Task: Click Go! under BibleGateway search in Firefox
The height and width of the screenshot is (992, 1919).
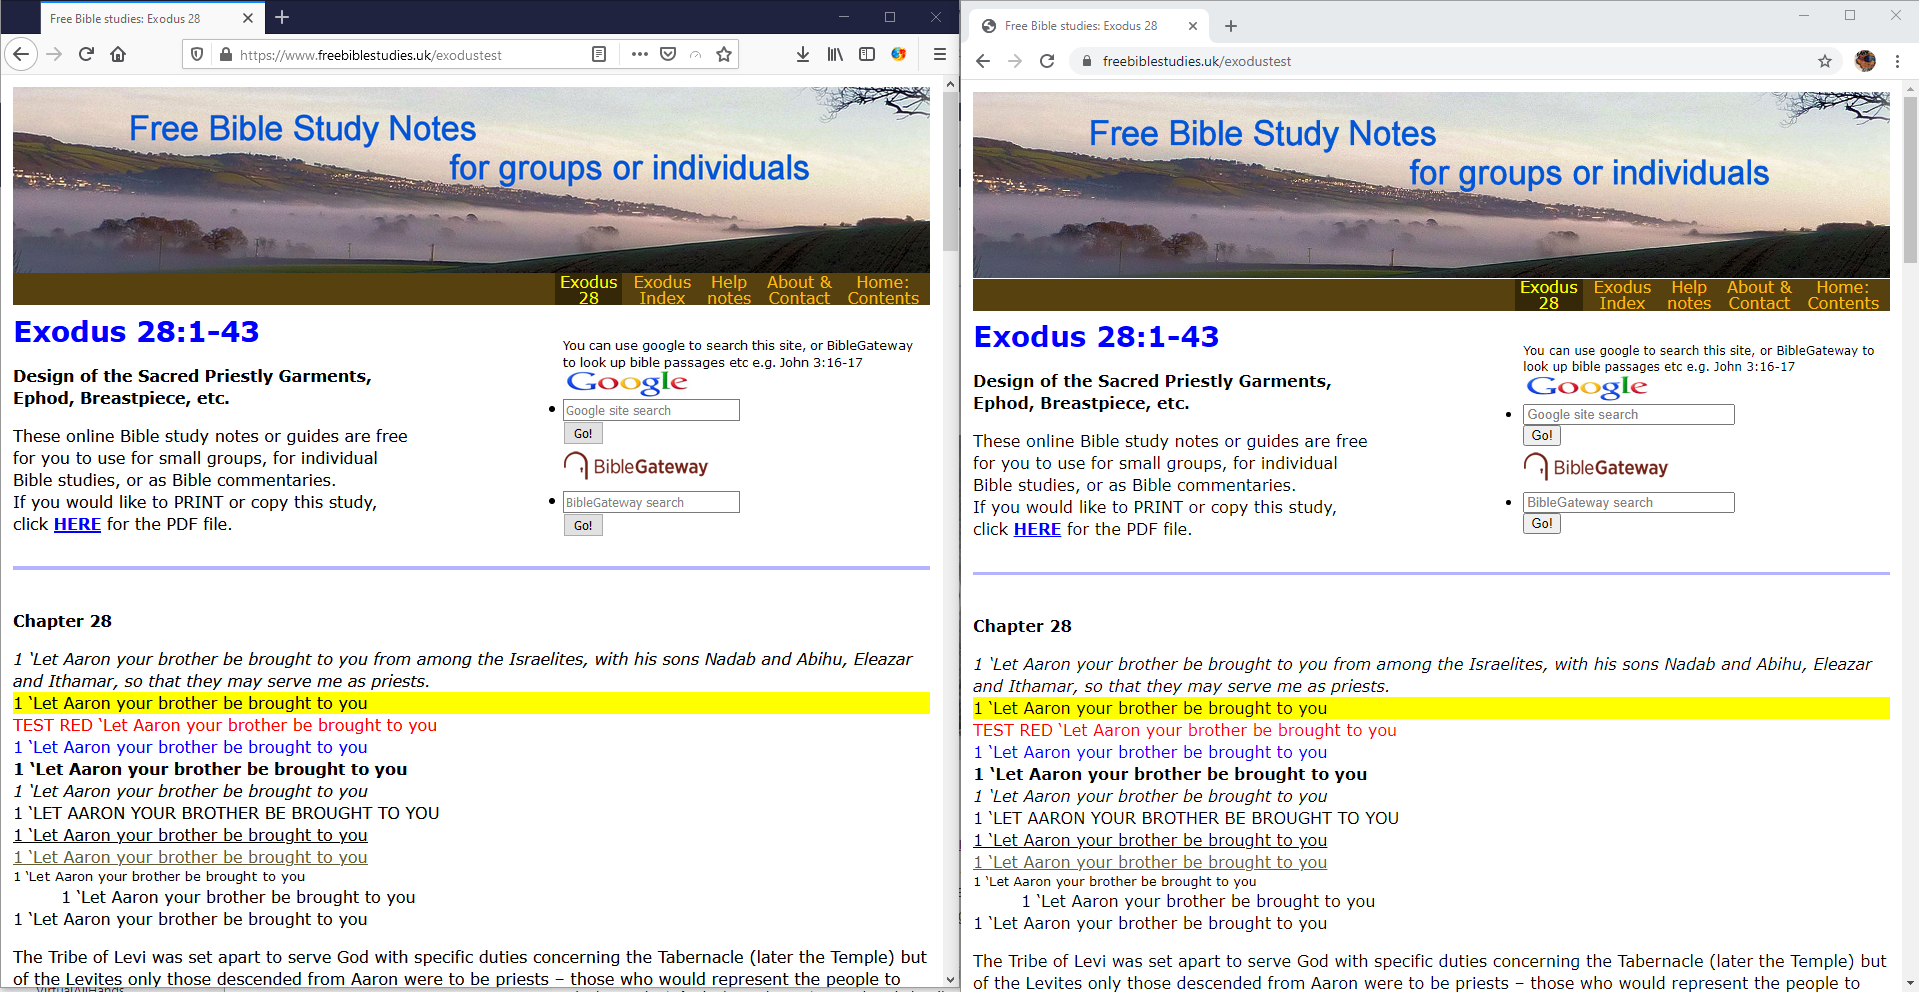Action: coord(583,525)
